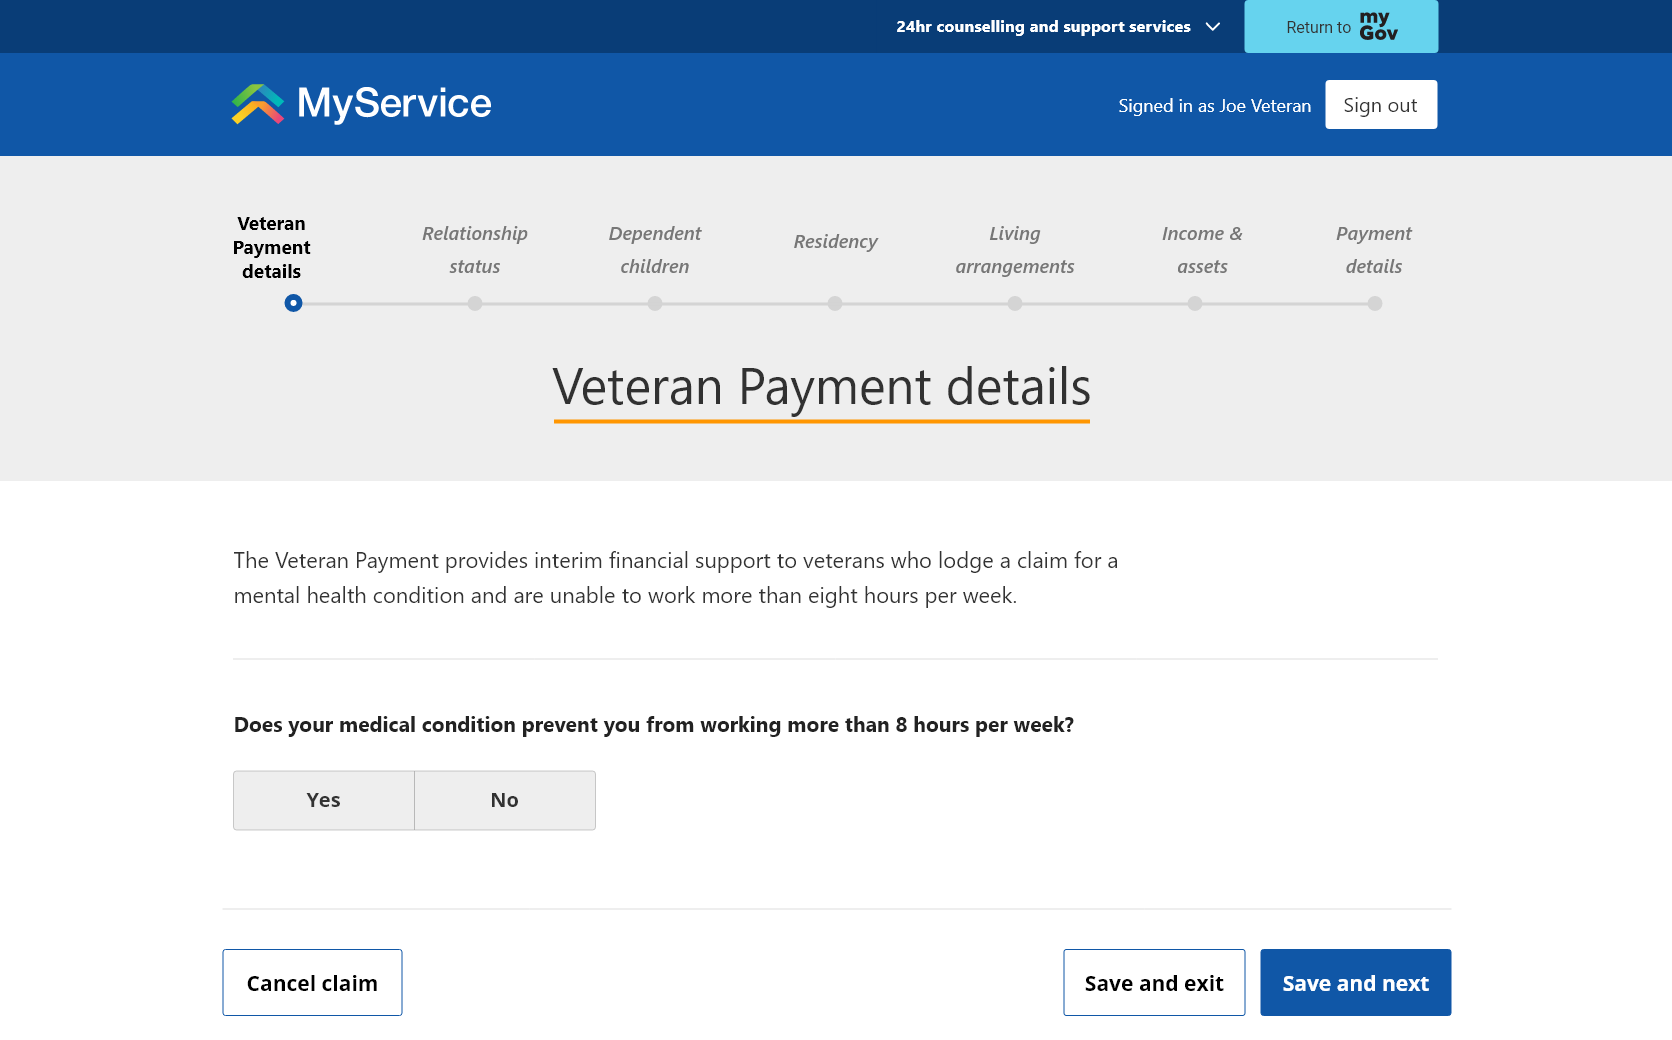Image resolution: width=1672 pixels, height=1040 pixels.
Task: Select No for medical condition question
Action: click(x=505, y=800)
